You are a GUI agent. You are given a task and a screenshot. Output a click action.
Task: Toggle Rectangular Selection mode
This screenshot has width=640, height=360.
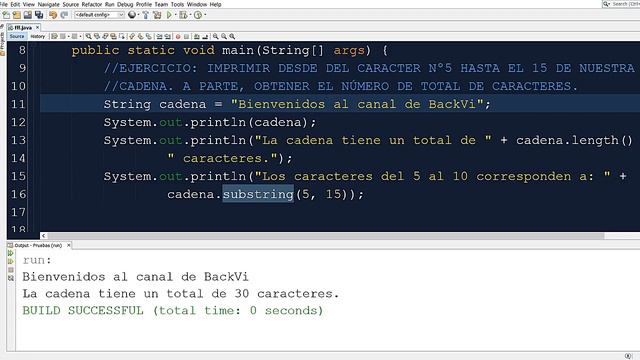[x=122, y=36]
